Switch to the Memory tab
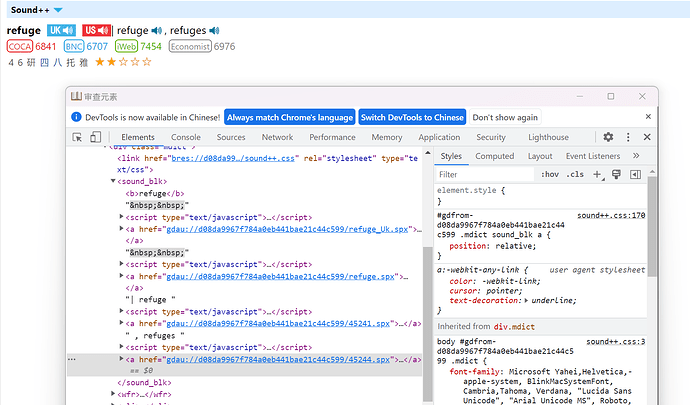Viewport: 690px width, 405px height. [387, 137]
